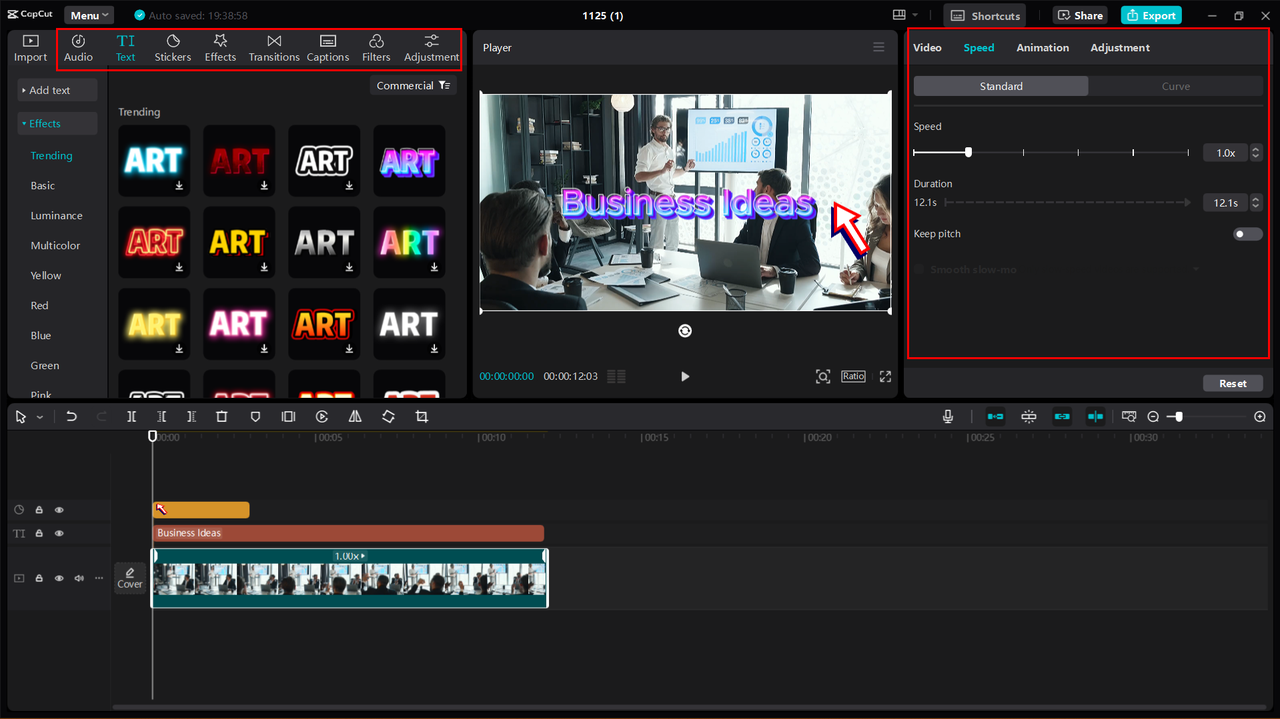
Task: Click the trash delete icon
Action: coord(222,416)
